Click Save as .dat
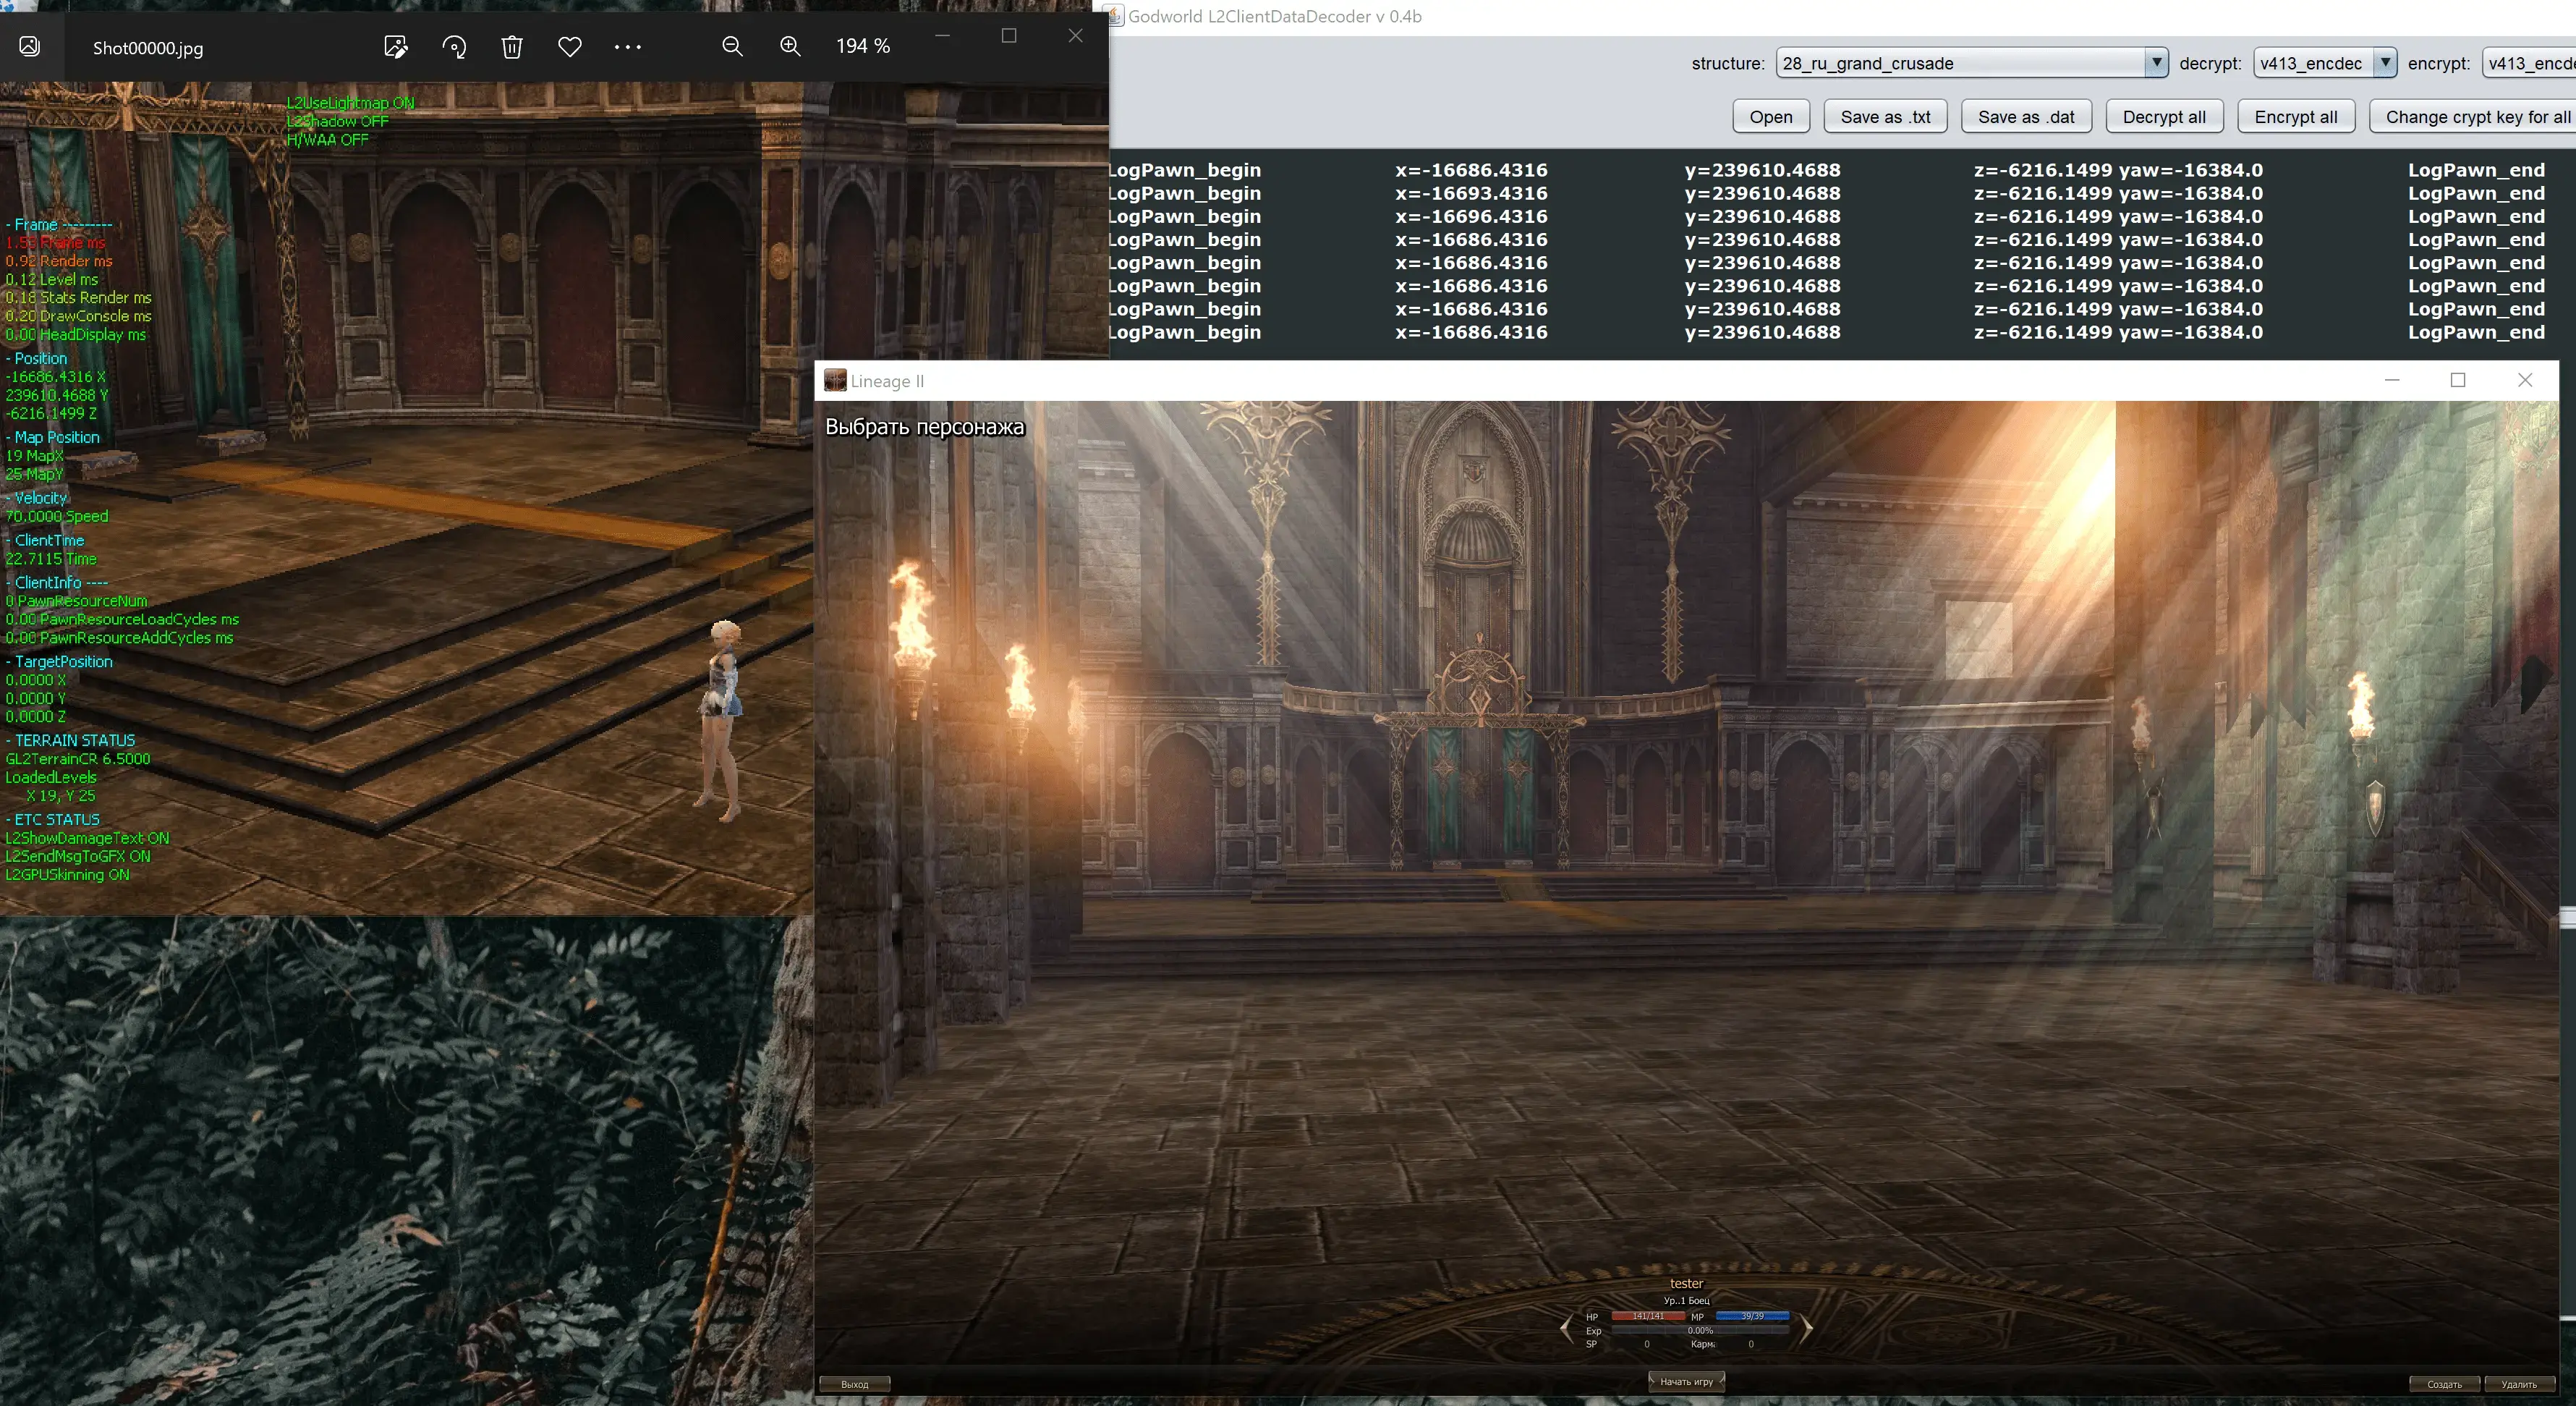The width and height of the screenshot is (2576, 1406). [2026, 116]
